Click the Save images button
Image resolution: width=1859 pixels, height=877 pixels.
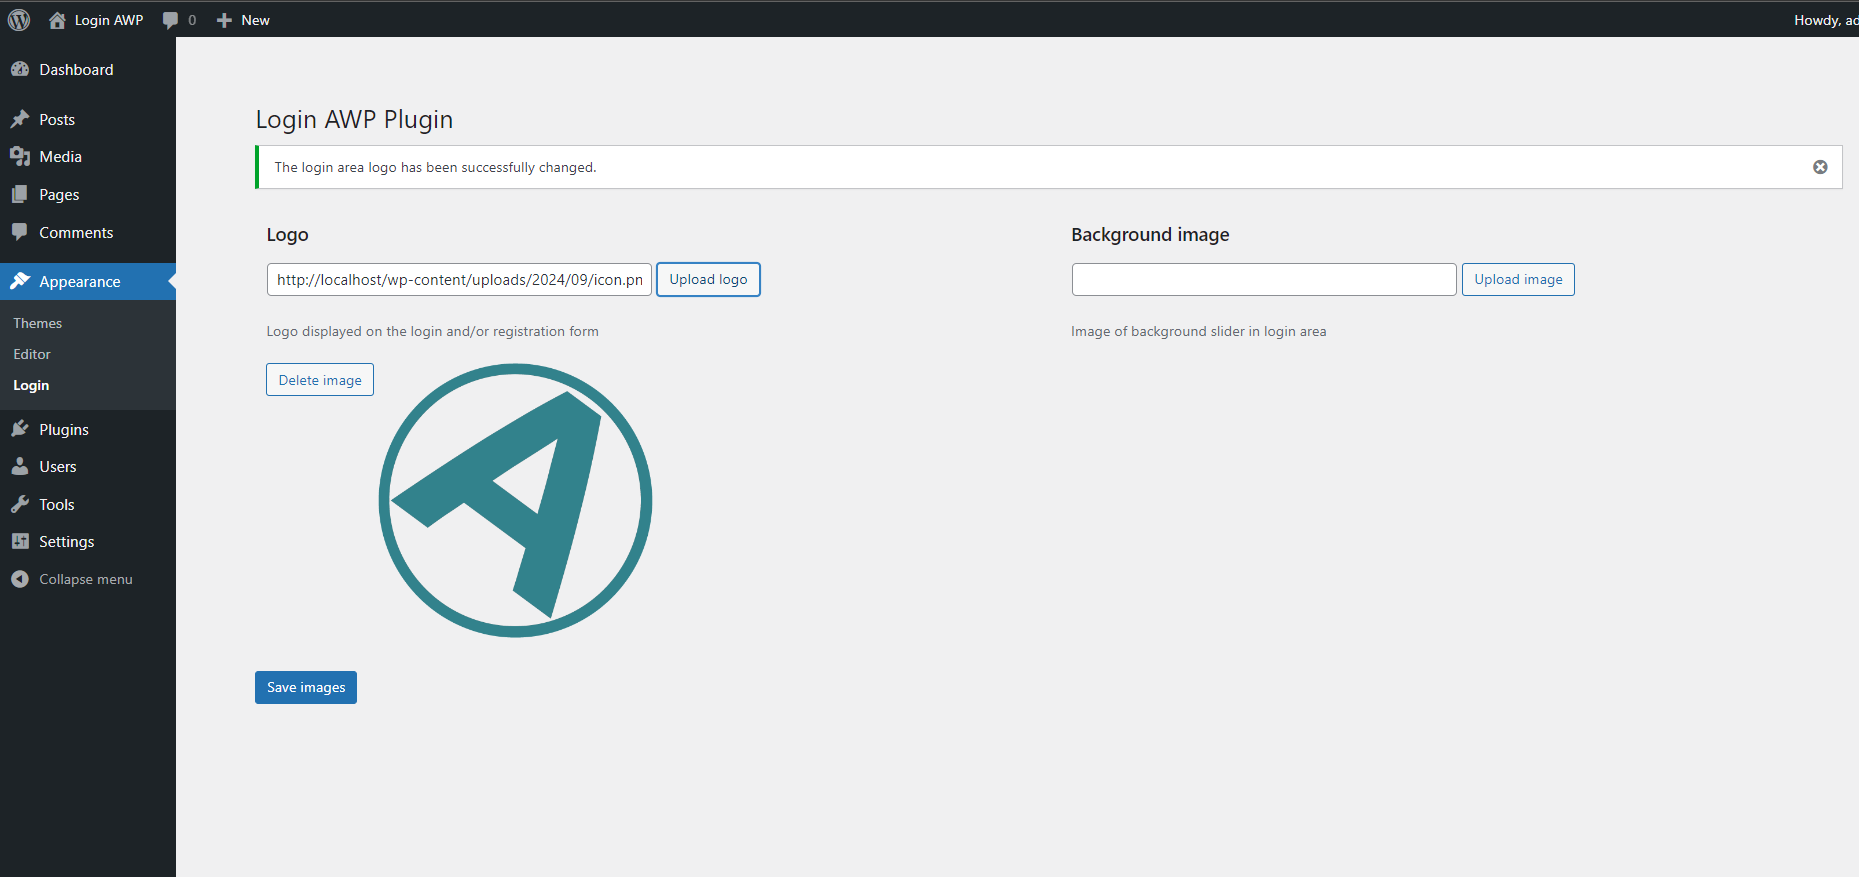pyautogui.click(x=306, y=687)
